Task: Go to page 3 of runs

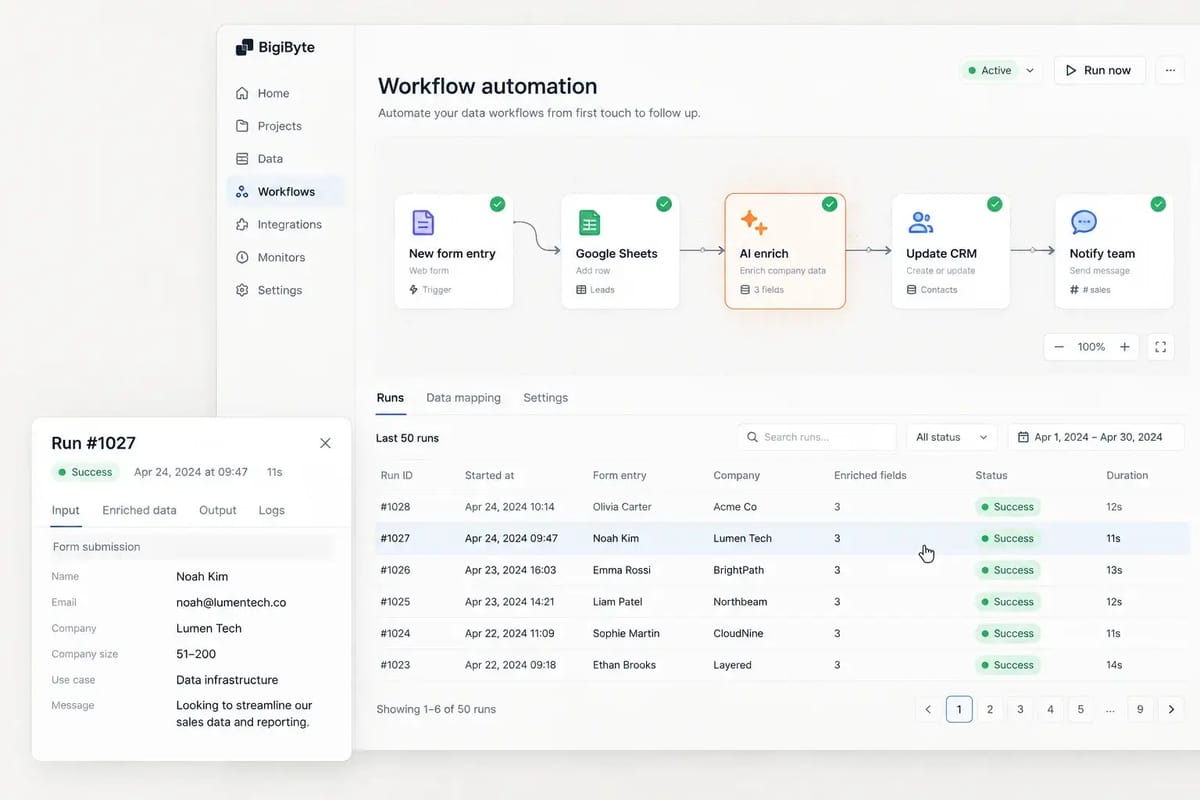Action: click(1020, 710)
